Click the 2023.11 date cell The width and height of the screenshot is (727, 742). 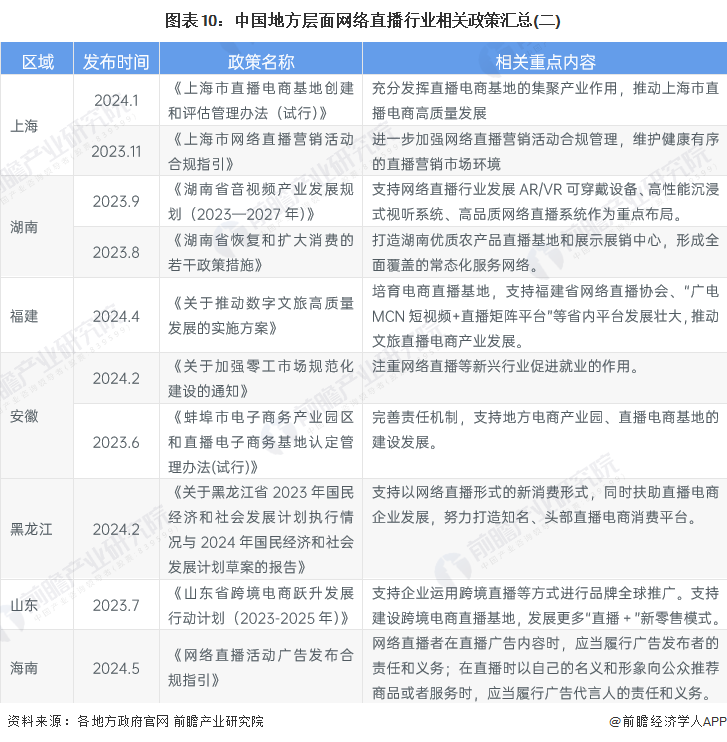[x=115, y=151]
